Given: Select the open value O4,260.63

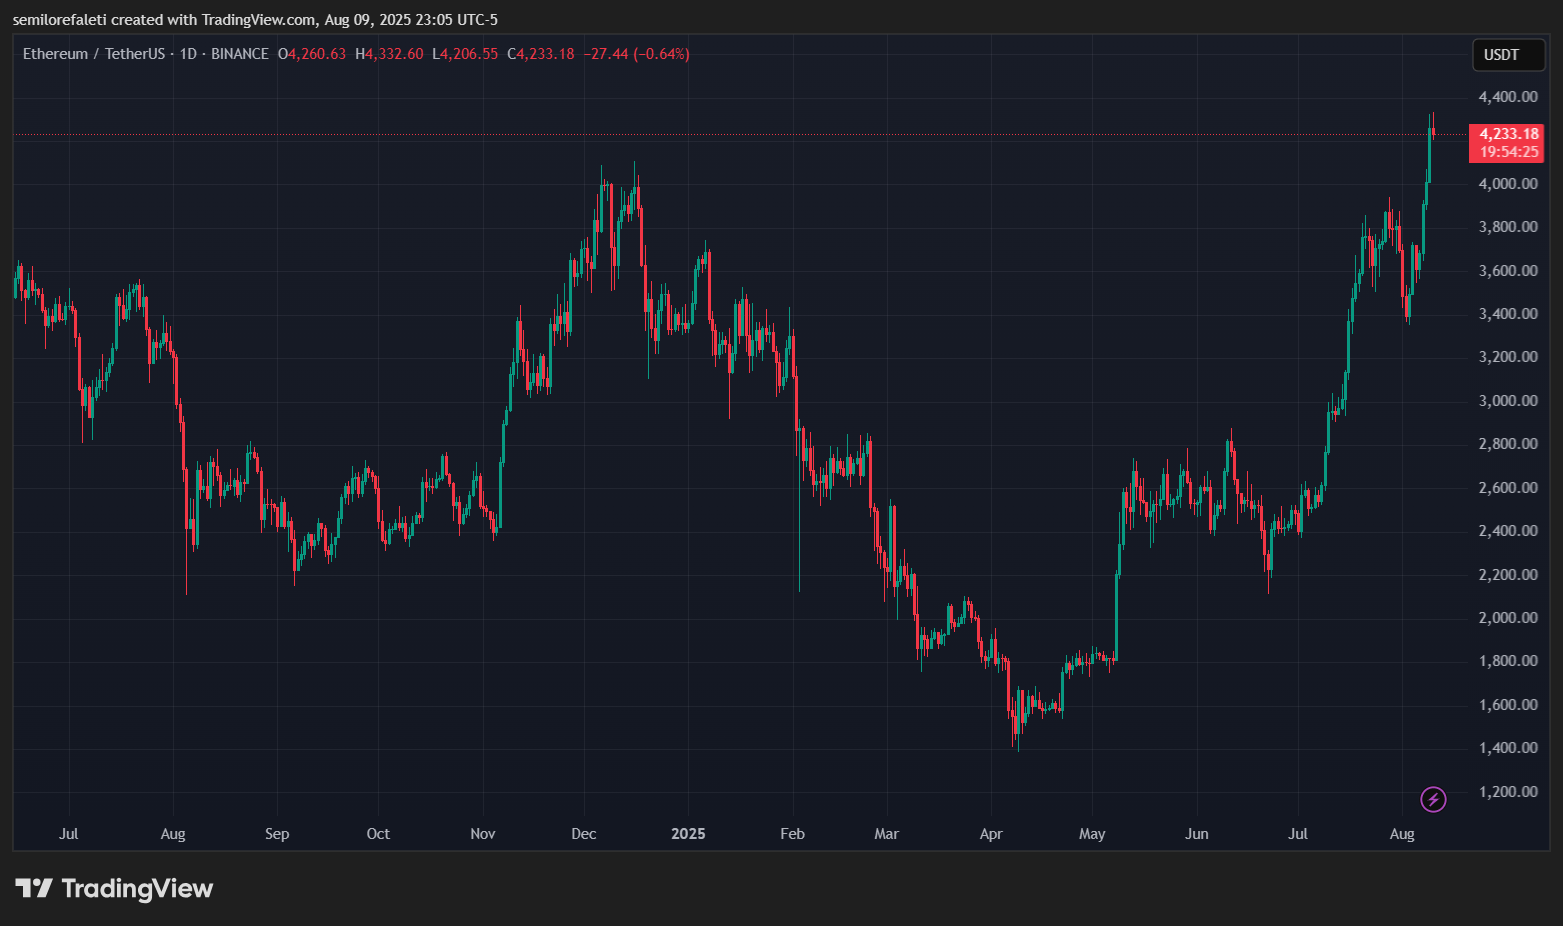Looking at the screenshot, I should tap(312, 54).
